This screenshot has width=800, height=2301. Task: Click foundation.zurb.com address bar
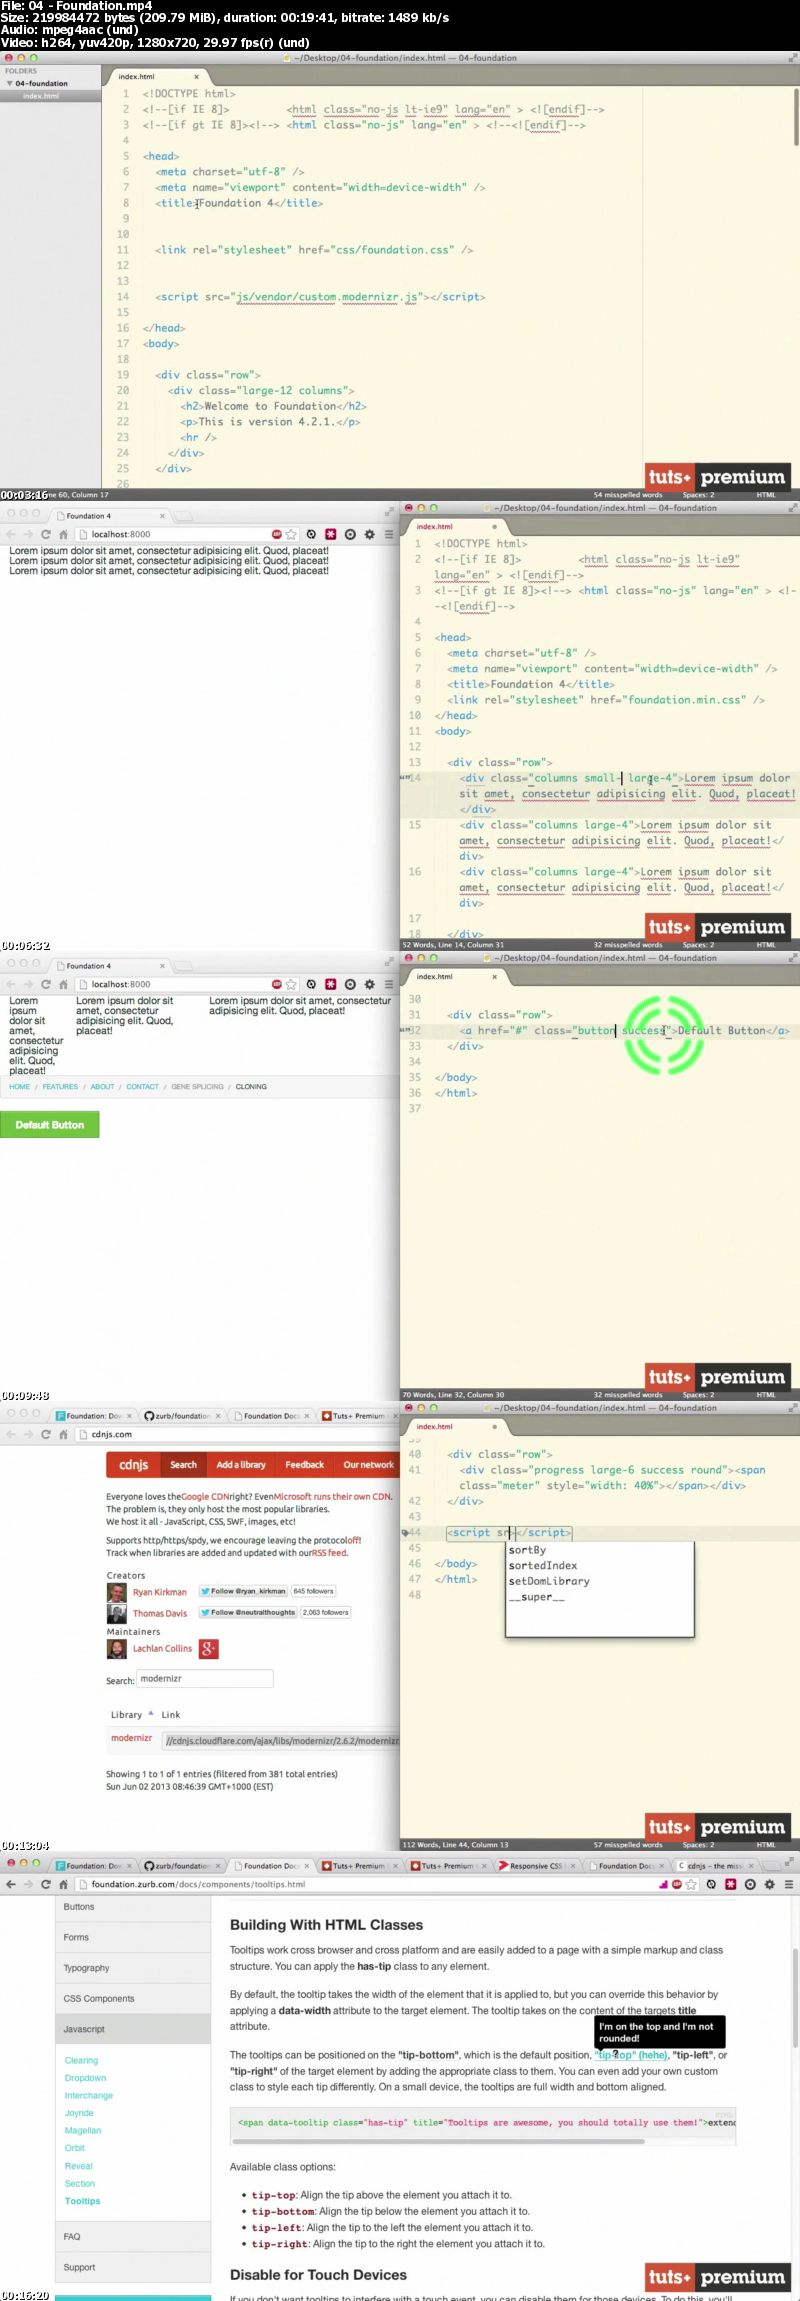(365, 1885)
